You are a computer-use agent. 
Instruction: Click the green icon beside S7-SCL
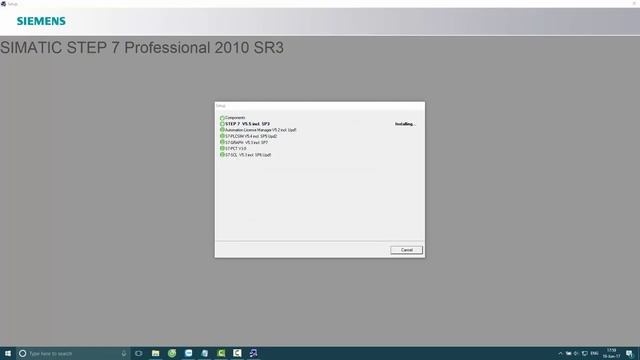point(222,155)
